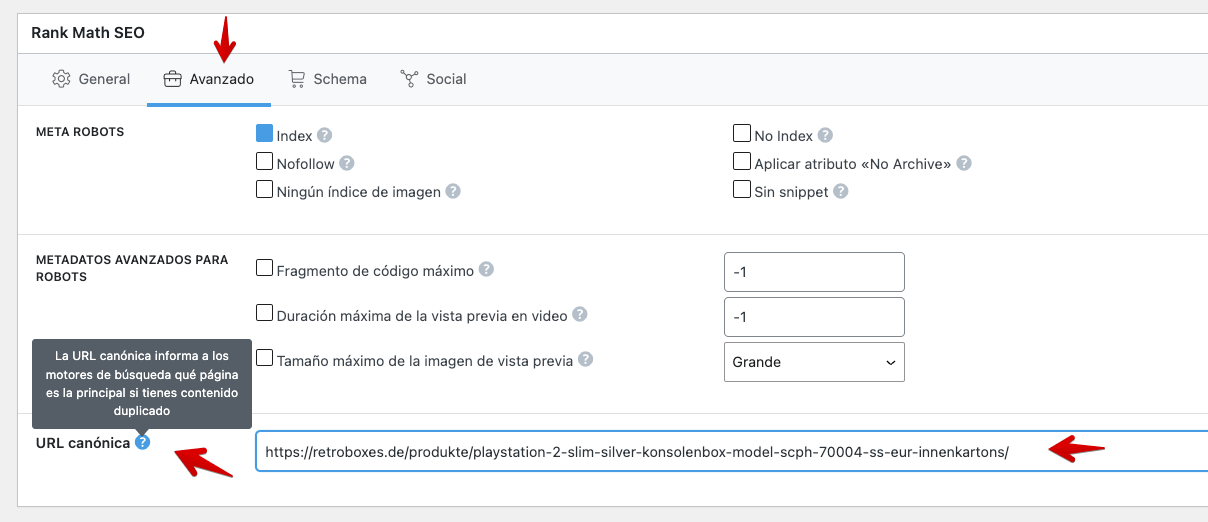Screen dimensions: 1208x522
Task: Click the help icon beside Sin snippet
Action: point(841,191)
